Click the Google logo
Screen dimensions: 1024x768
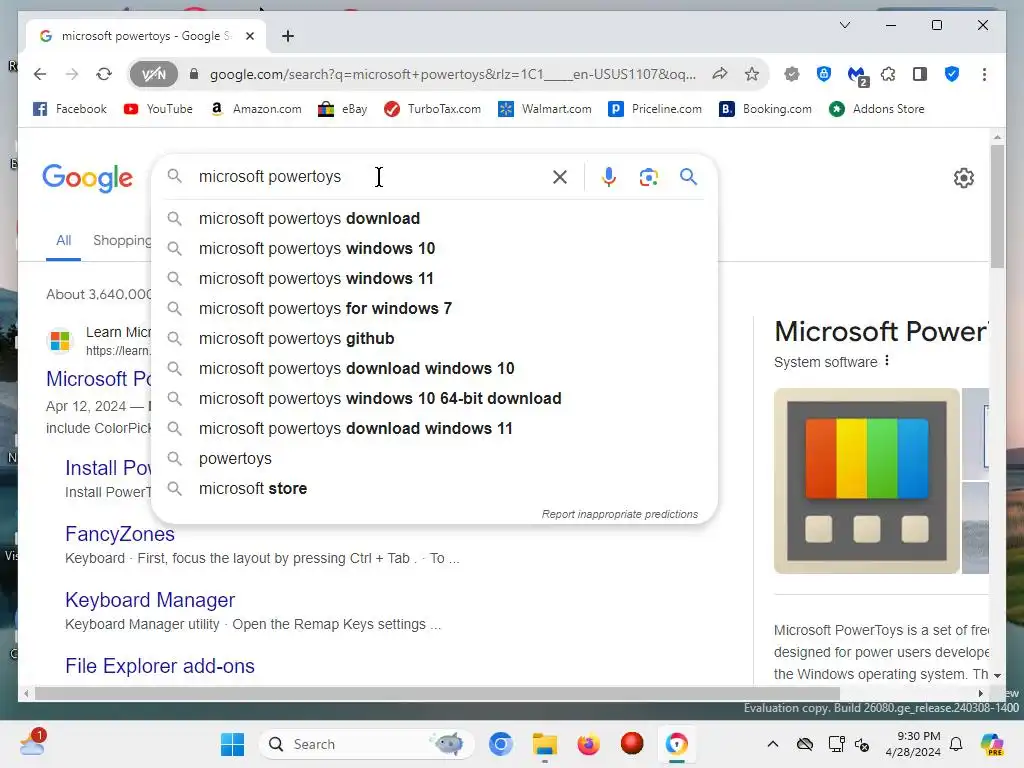87,178
